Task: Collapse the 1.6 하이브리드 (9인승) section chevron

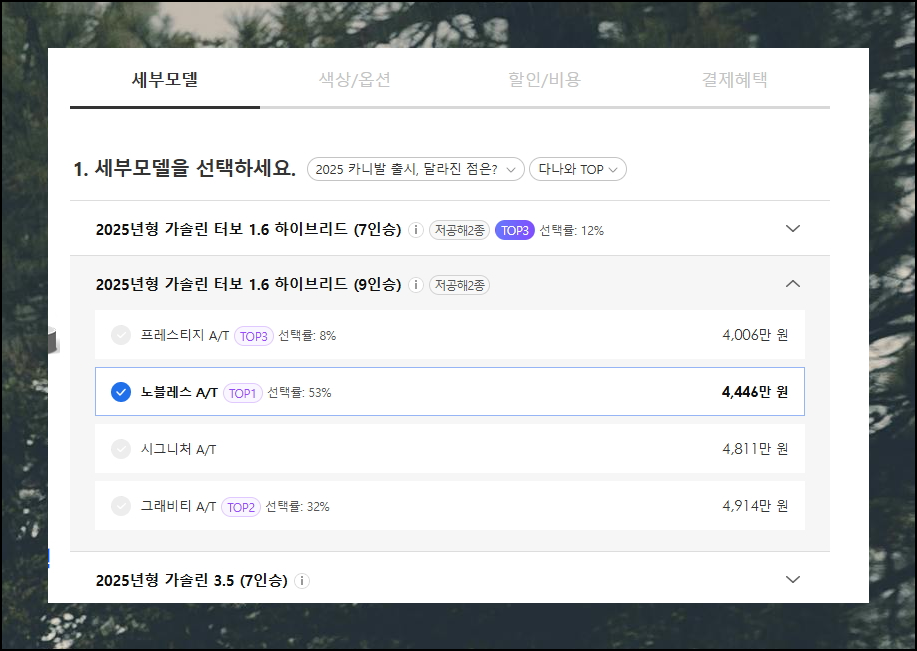Action: pos(792,284)
